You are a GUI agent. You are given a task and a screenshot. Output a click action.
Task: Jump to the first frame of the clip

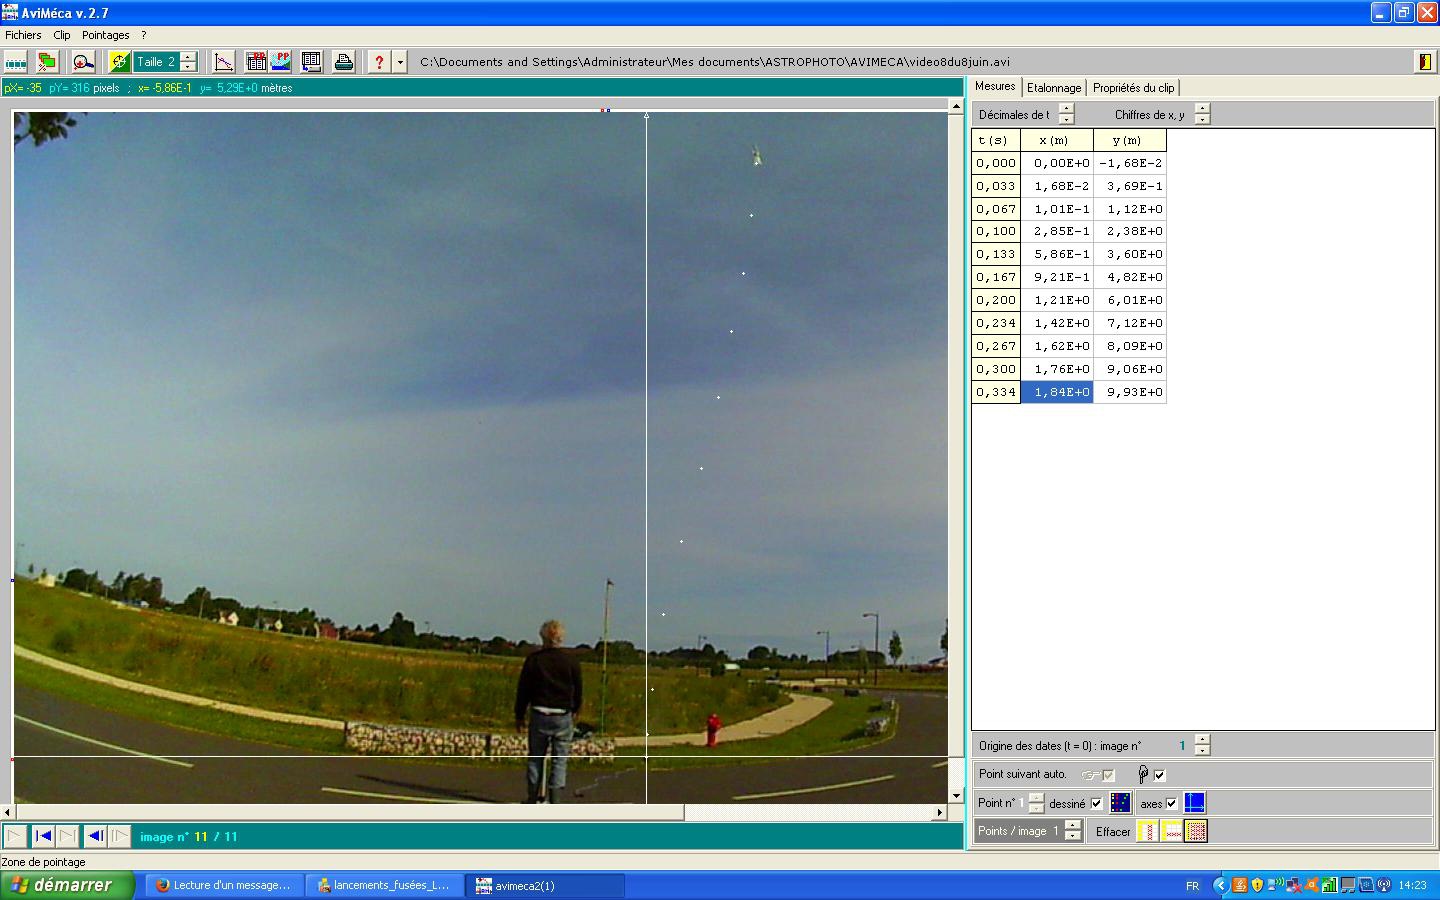pyautogui.click(x=43, y=836)
